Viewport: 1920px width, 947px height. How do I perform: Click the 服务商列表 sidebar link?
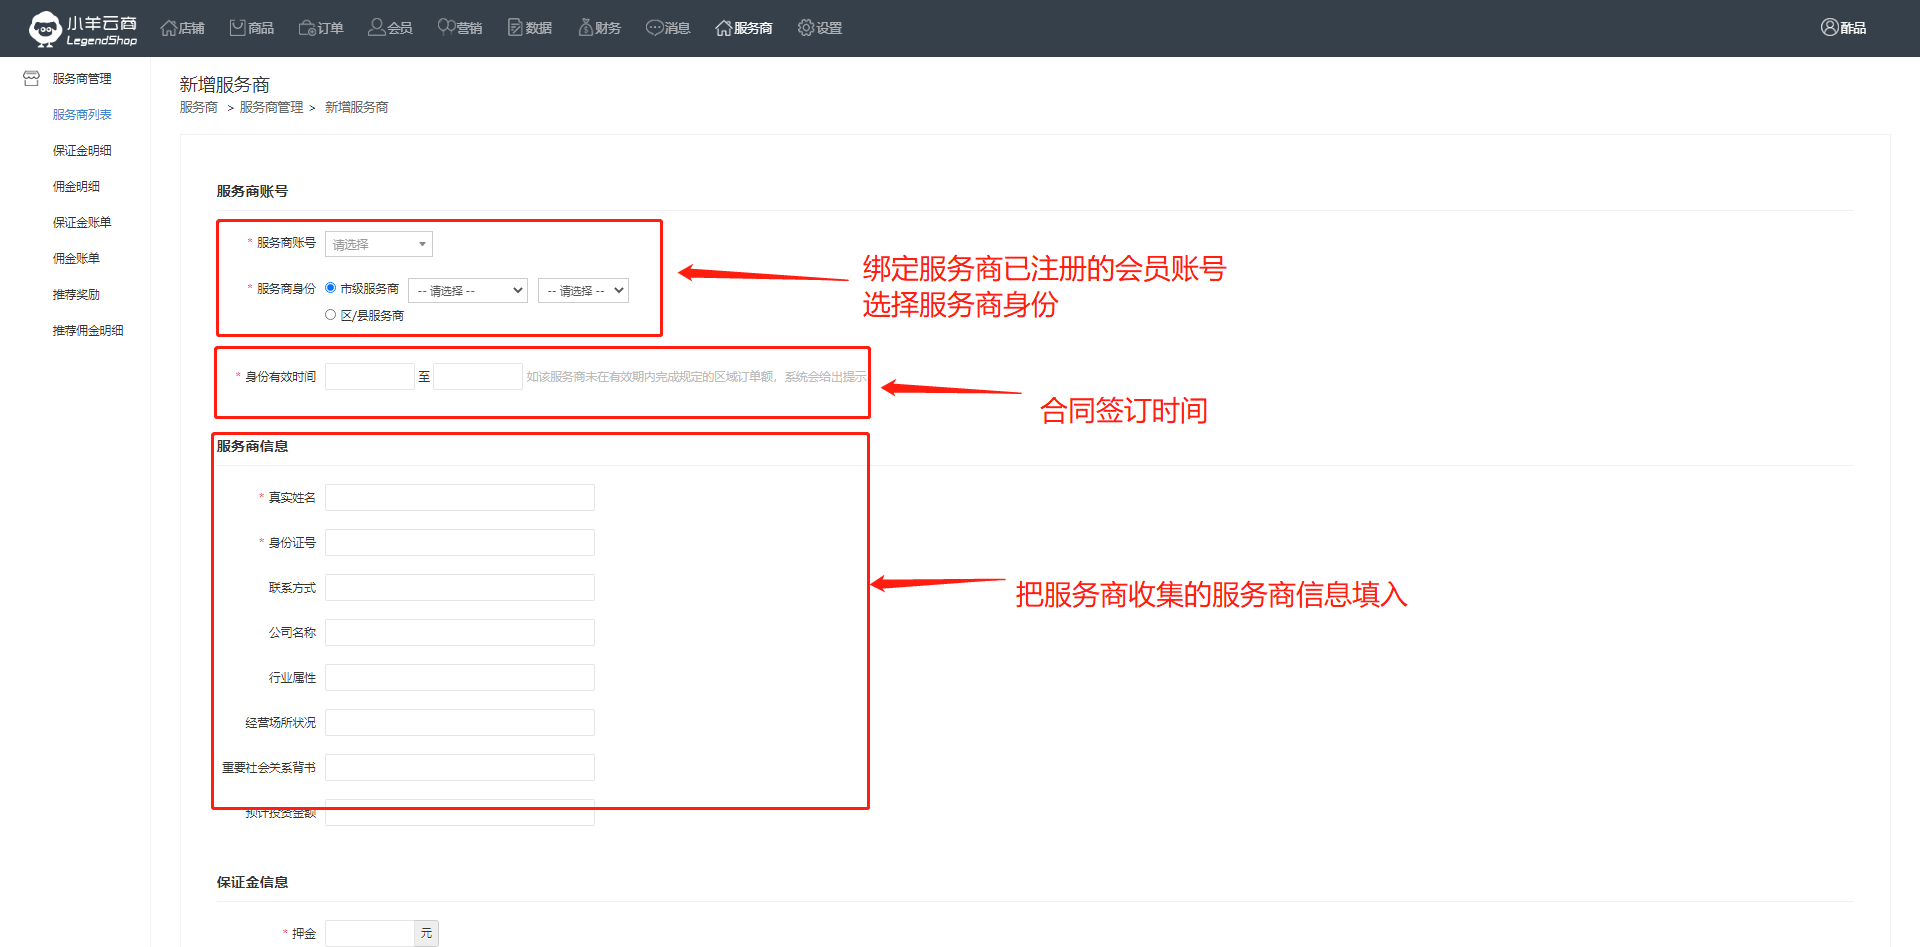(x=82, y=115)
